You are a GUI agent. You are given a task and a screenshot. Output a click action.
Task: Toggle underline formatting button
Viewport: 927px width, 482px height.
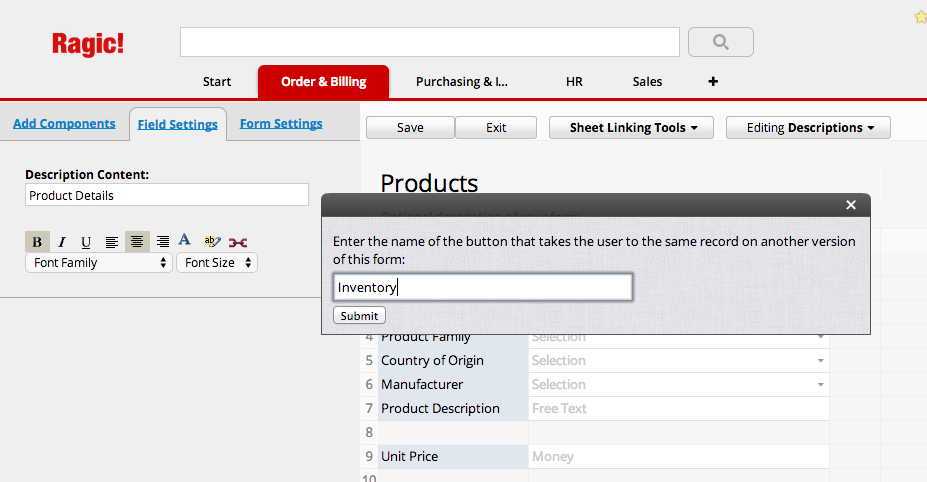86,242
